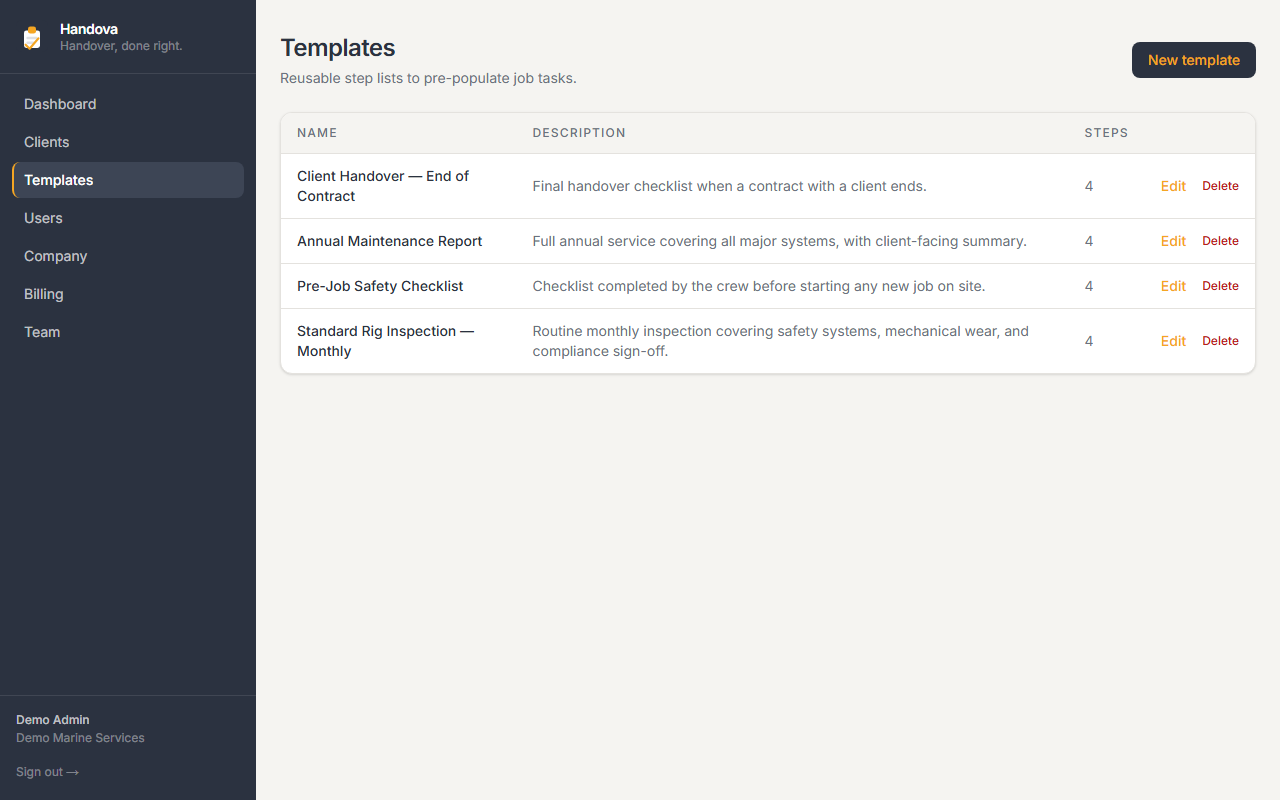Edit the Pre-Job Safety Checklist template
1280x800 pixels.
[1173, 286]
